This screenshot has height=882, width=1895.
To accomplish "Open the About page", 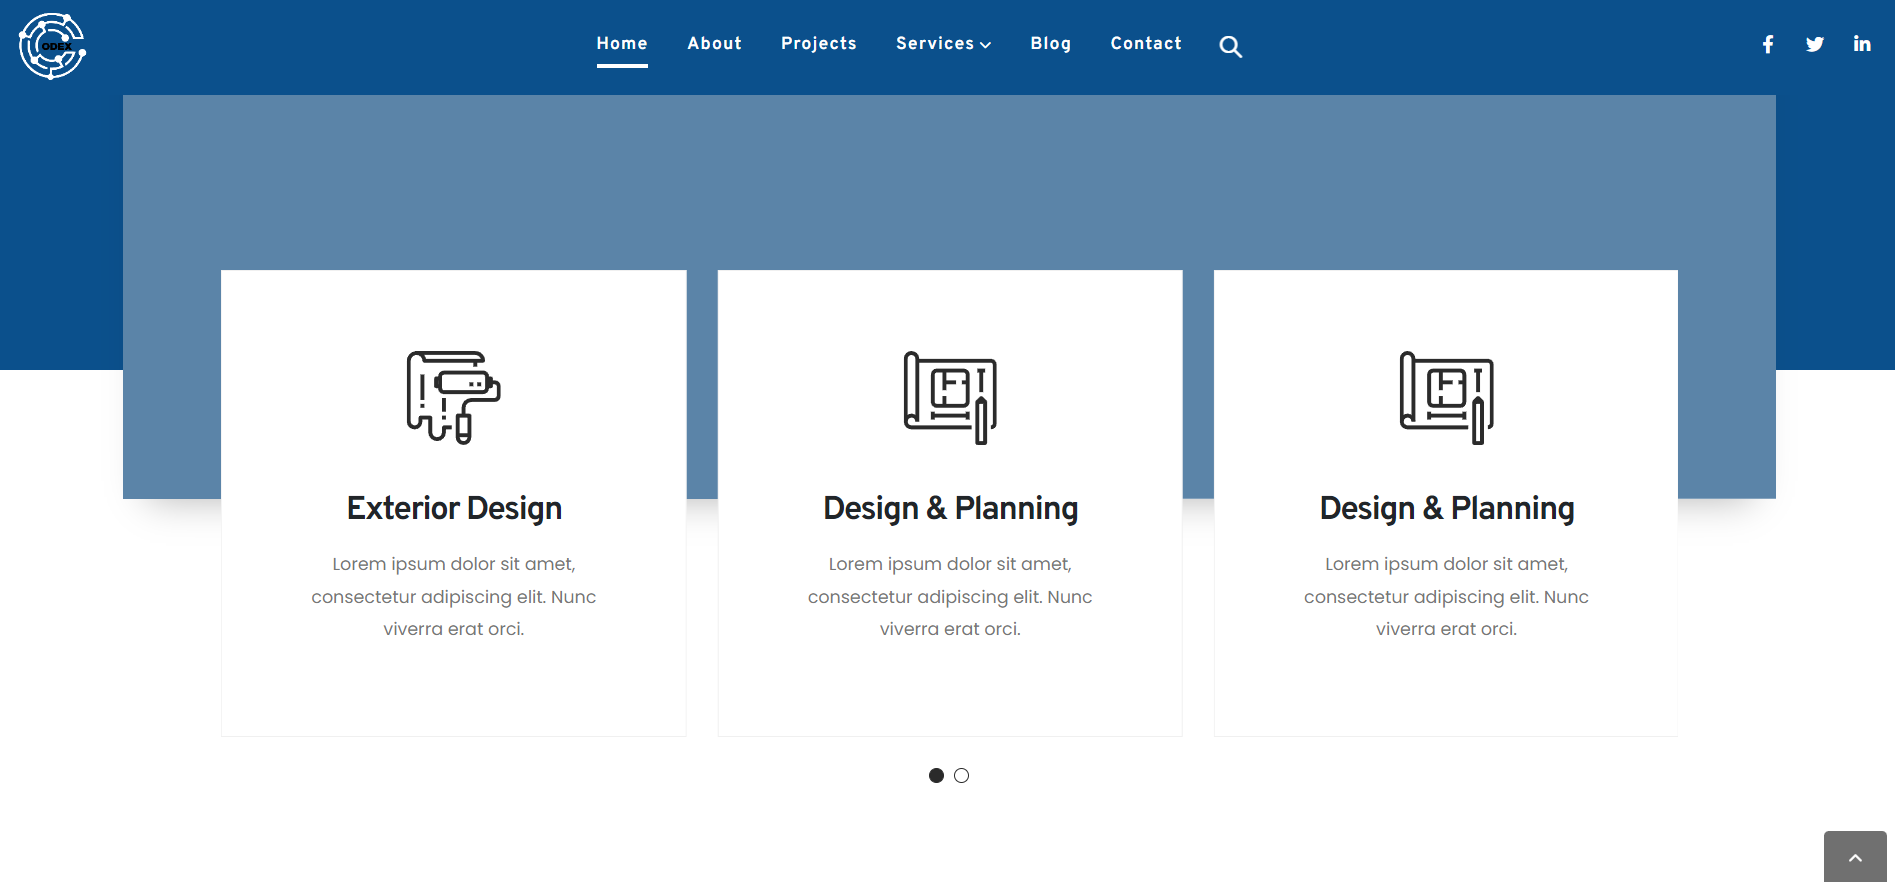I will click(714, 44).
